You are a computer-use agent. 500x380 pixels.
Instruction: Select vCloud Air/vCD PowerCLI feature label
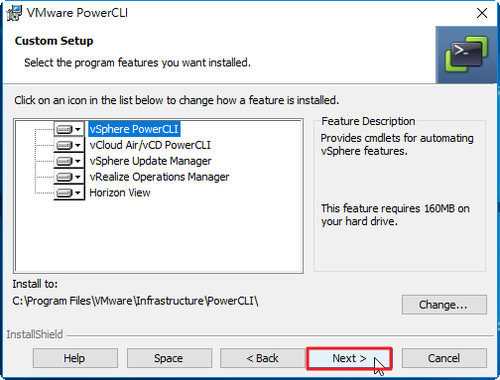pyautogui.click(x=150, y=145)
